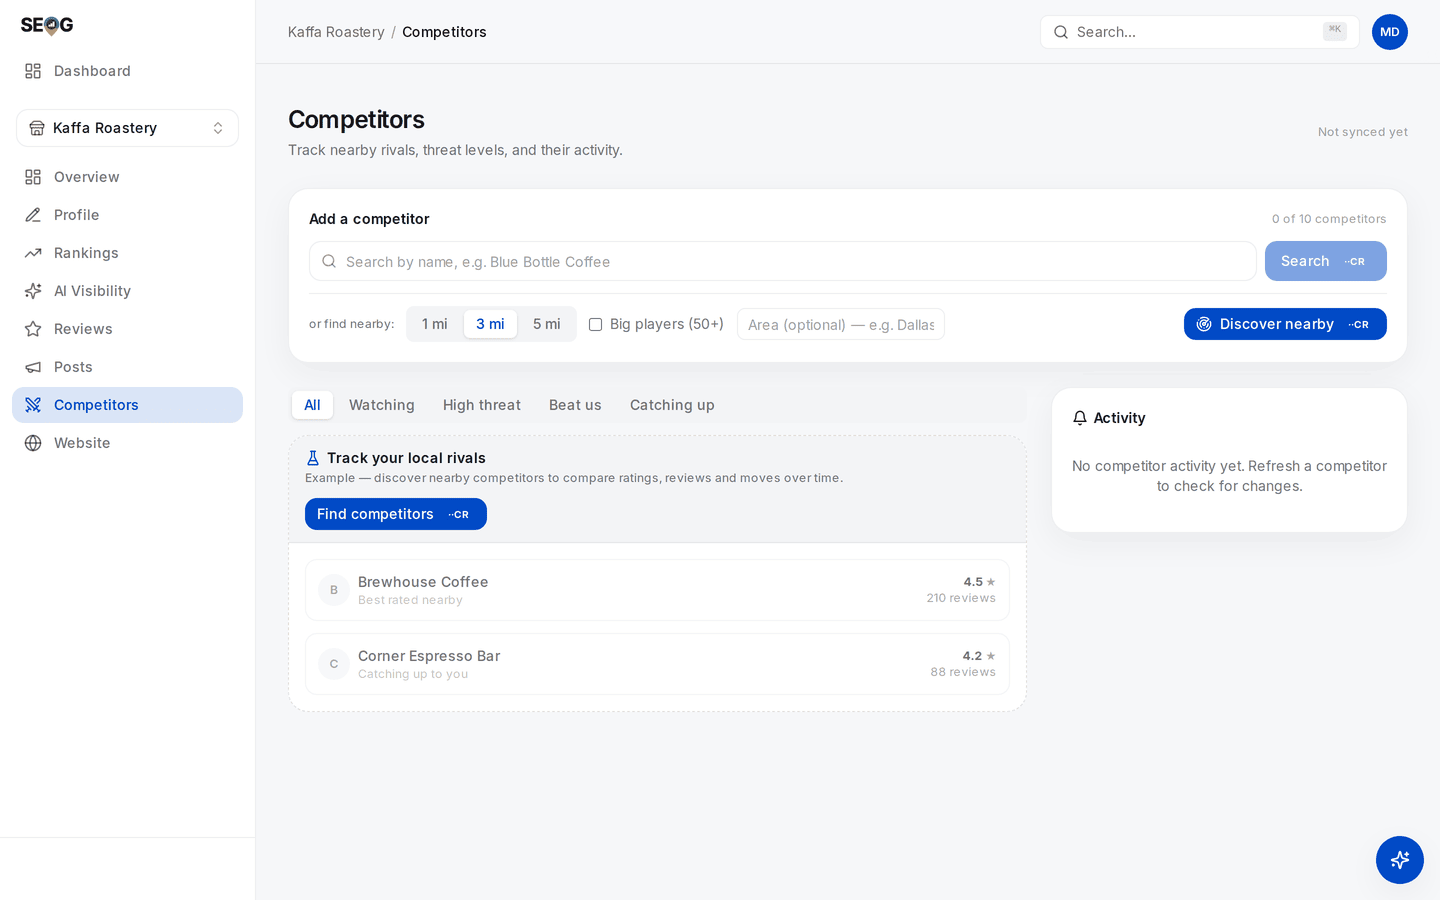Click the Website globe icon

(x=33, y=443)
